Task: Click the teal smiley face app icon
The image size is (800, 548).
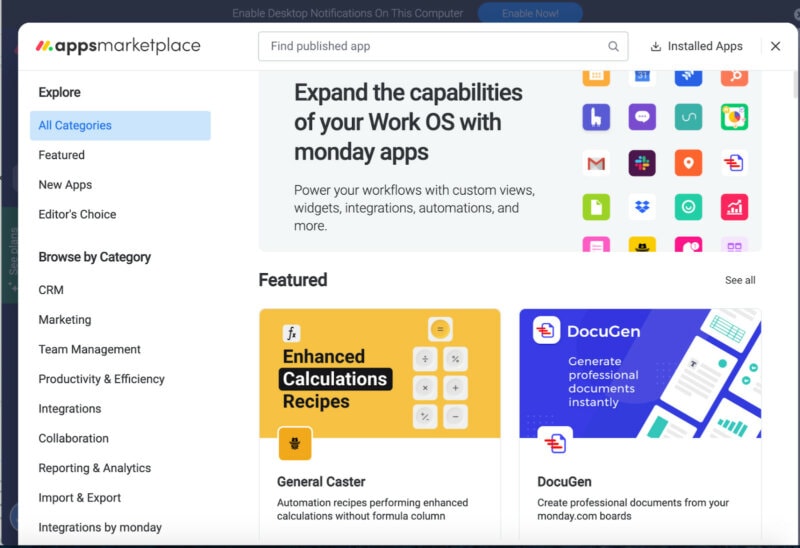Action: 688,207
